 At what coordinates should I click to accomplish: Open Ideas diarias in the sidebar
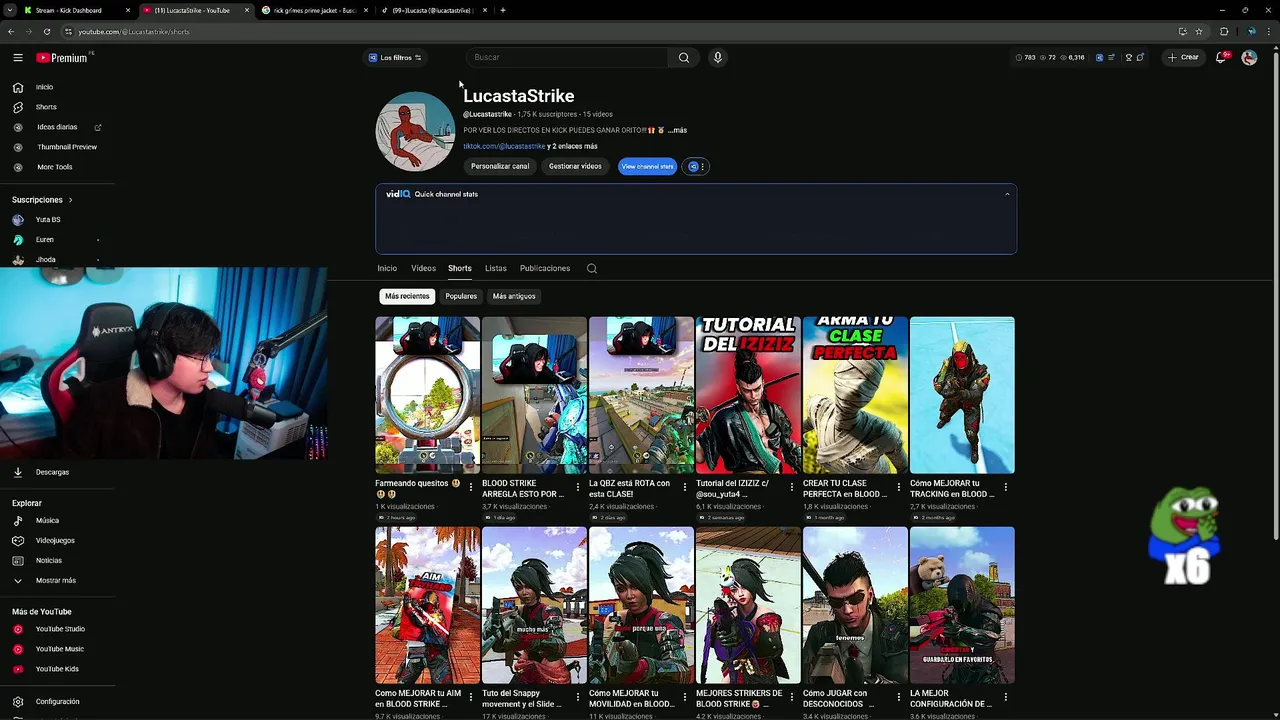click(57, 127)
